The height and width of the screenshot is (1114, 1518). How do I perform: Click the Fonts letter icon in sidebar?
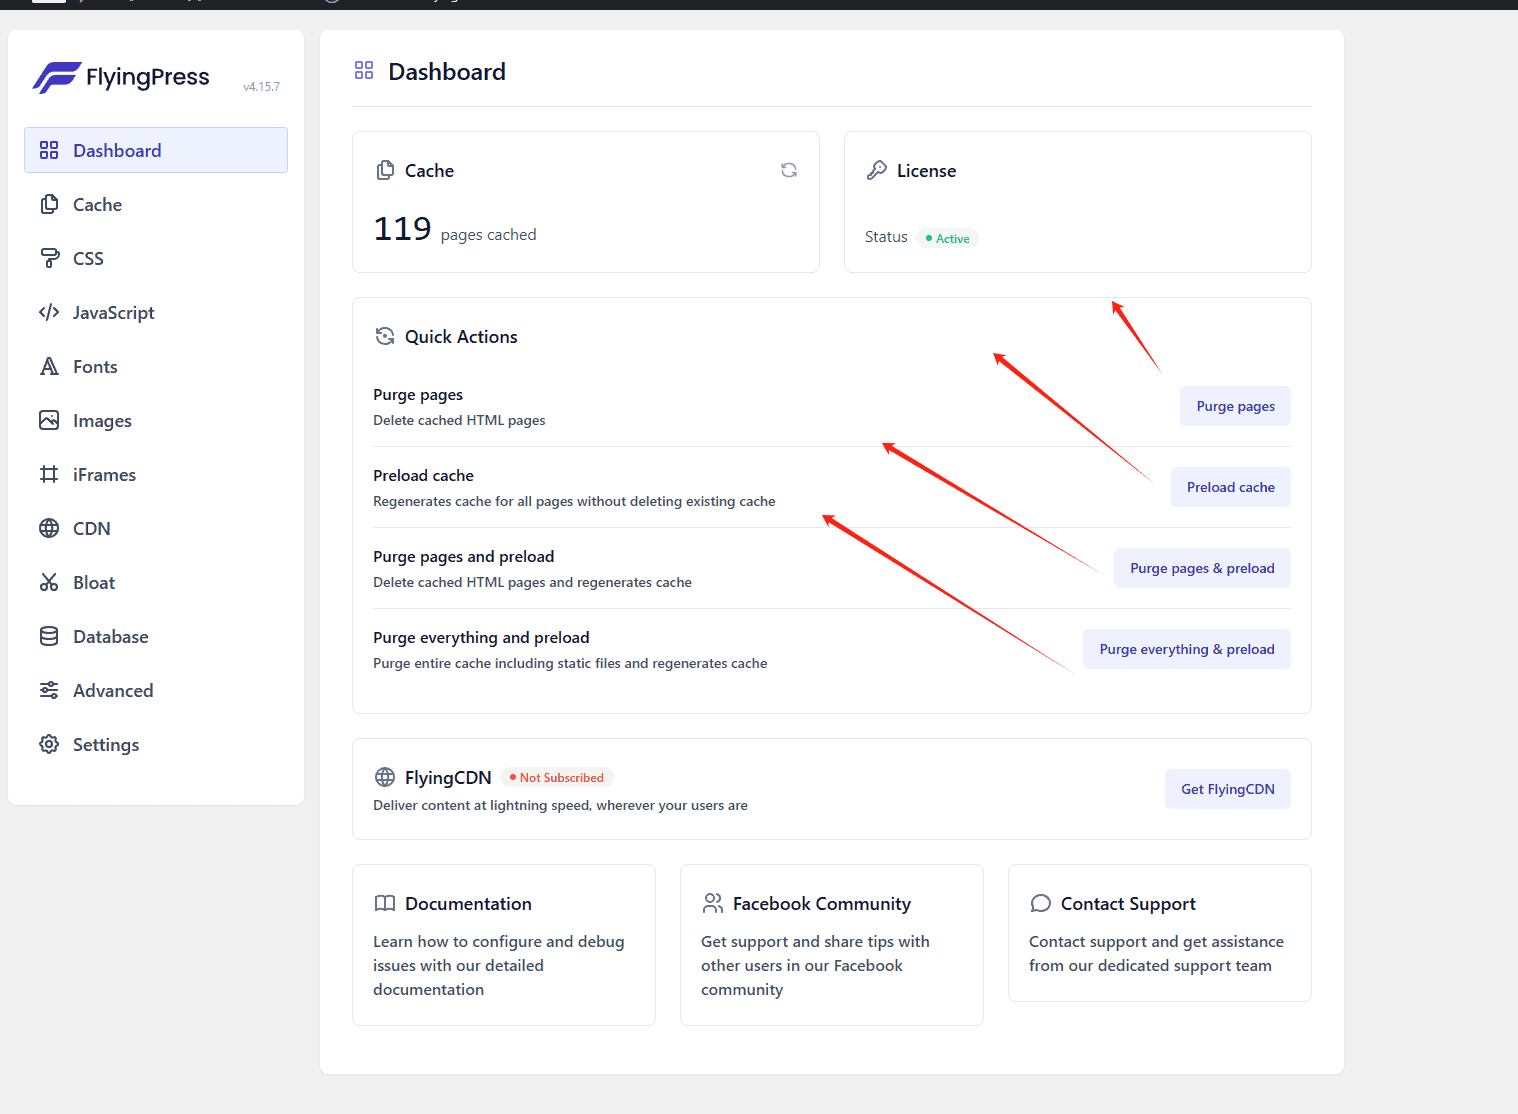[x=49, y=366]
